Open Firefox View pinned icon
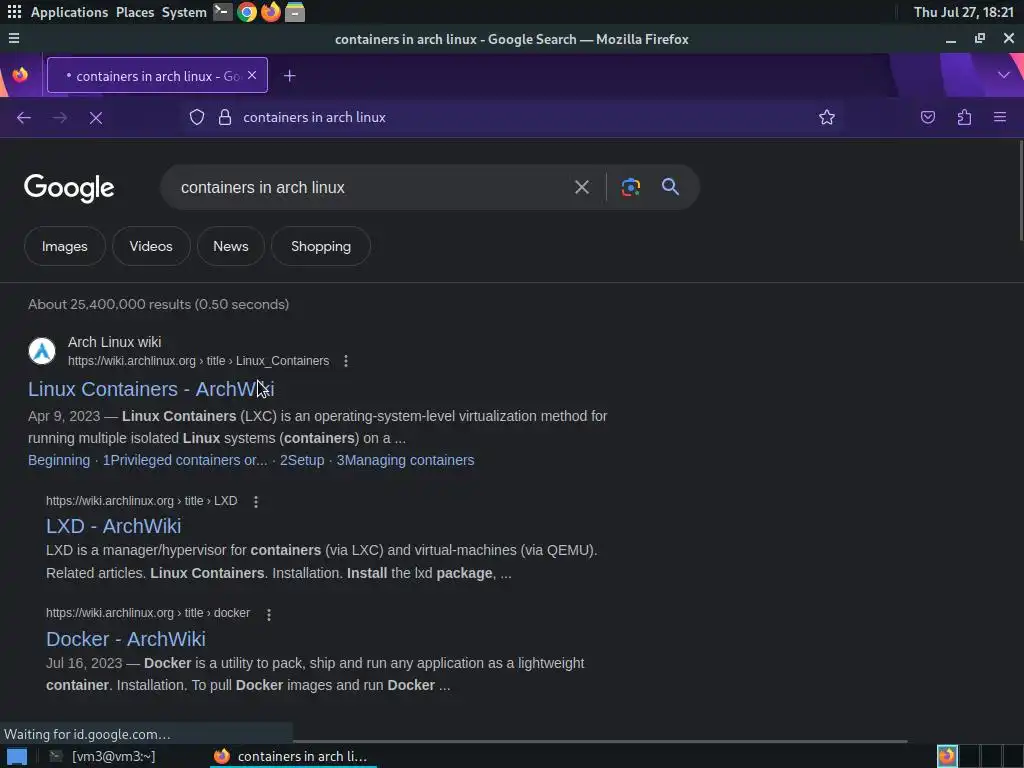 point(20,75)
